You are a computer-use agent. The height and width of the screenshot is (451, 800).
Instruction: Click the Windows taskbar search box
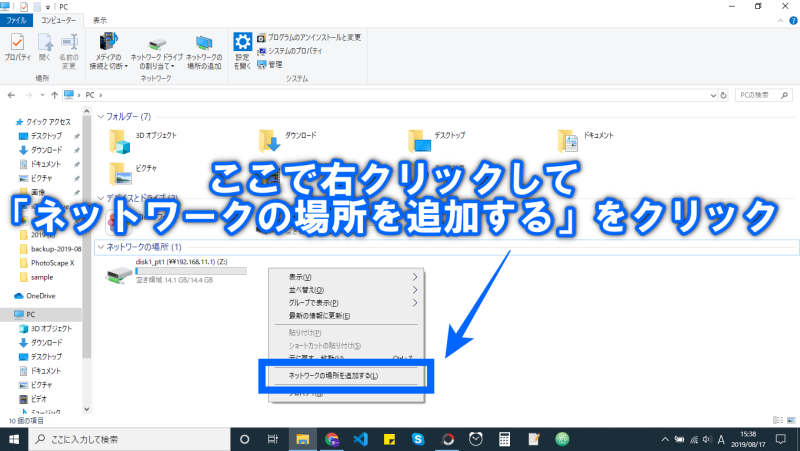tap(130, 439)
